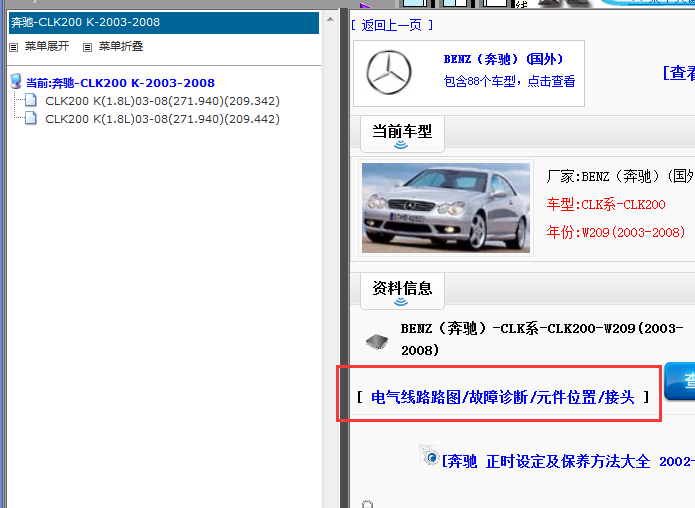Click the vertical splitter between the panels

pos(344,257)
